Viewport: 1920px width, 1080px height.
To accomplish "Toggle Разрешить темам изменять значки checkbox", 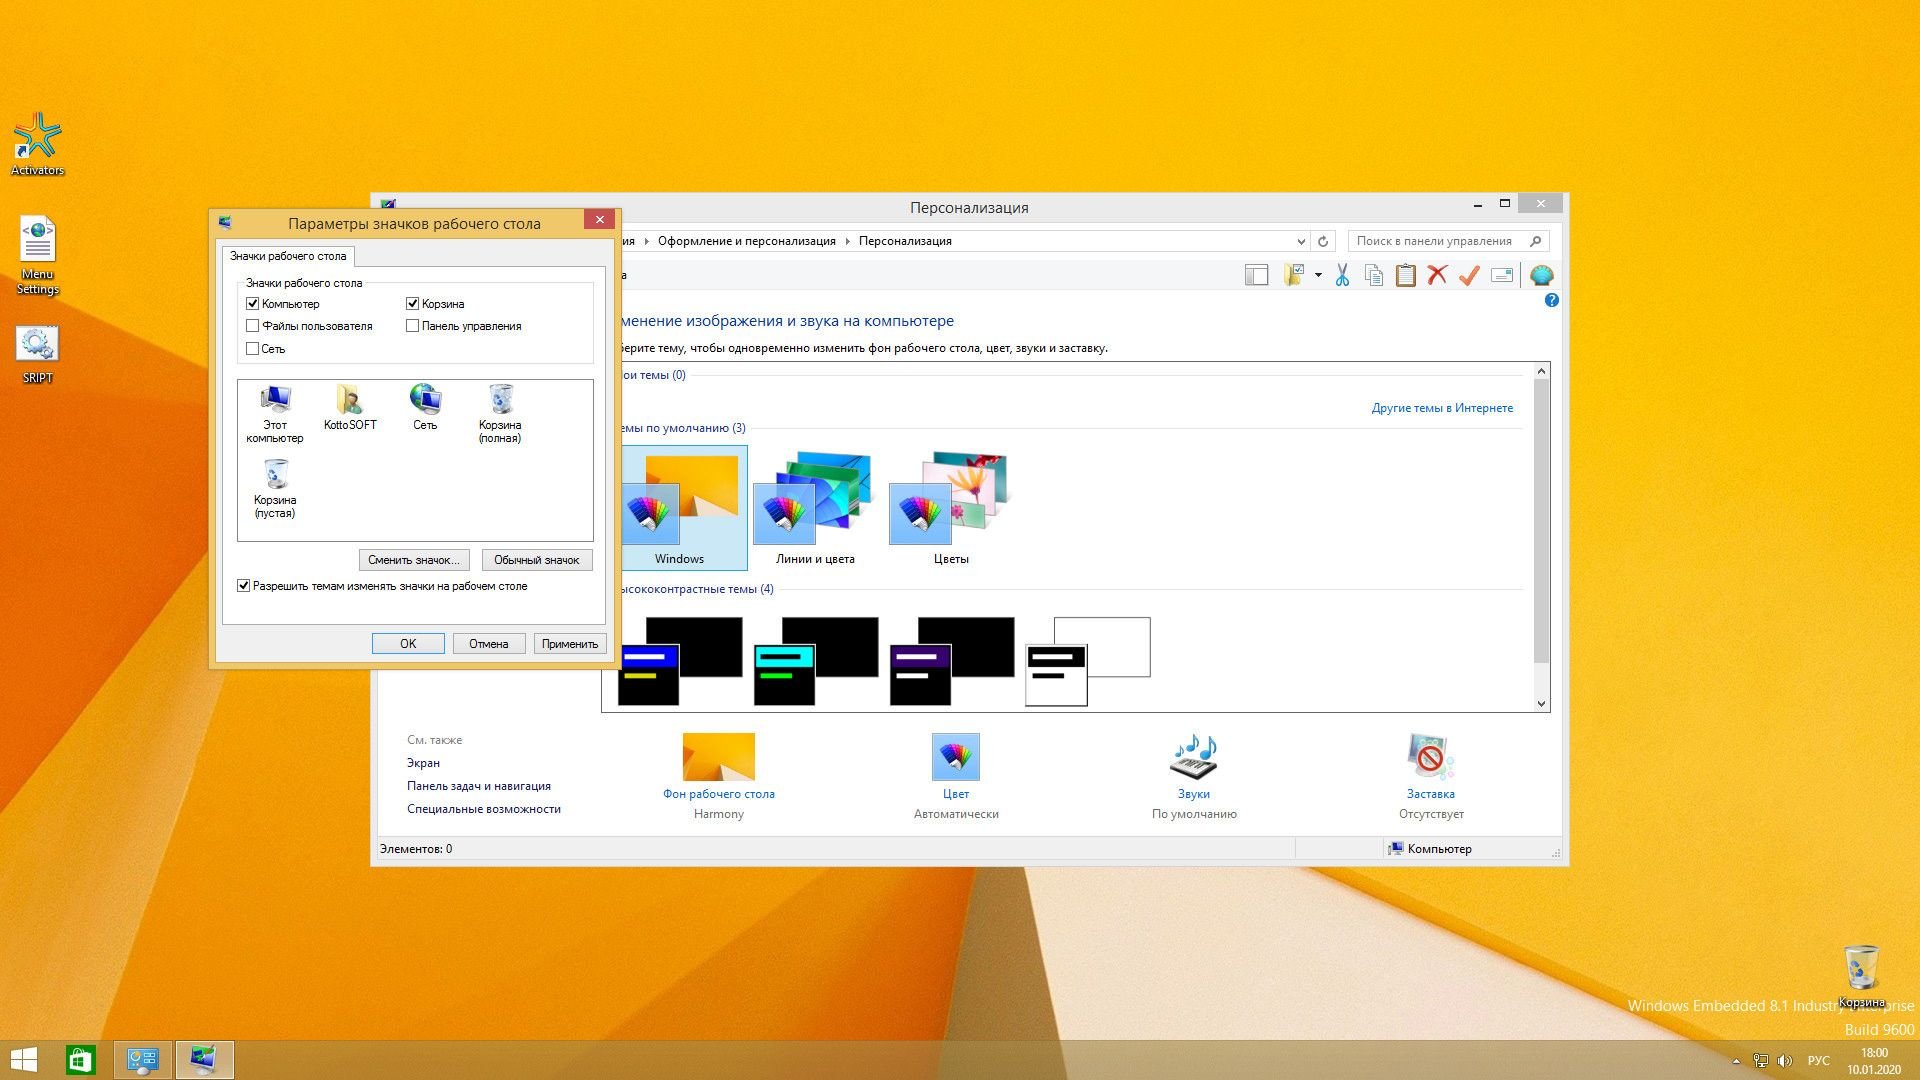I will pyautogui.click(x=243, y=586).
